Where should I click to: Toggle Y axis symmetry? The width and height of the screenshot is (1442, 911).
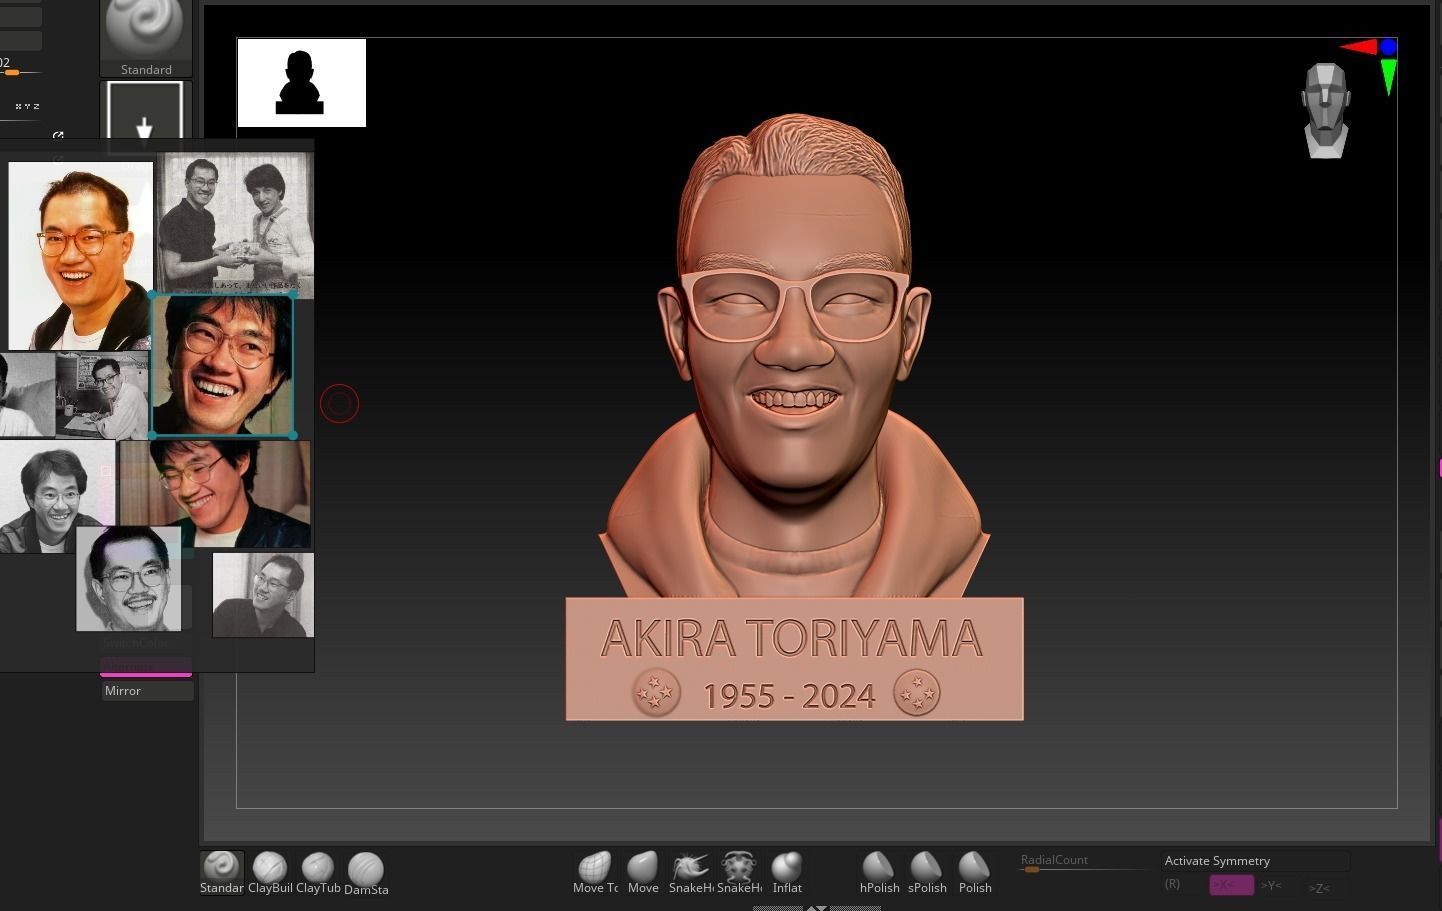tap(1270, 885)
